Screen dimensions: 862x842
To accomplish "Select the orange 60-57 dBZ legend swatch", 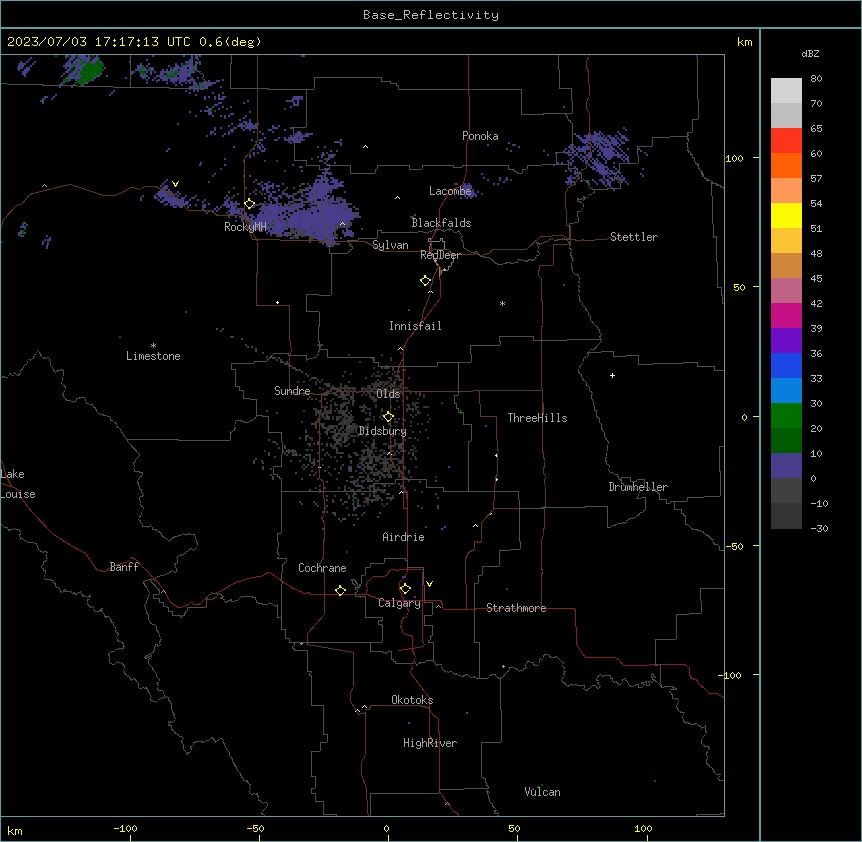I will [x=786, y=165].
